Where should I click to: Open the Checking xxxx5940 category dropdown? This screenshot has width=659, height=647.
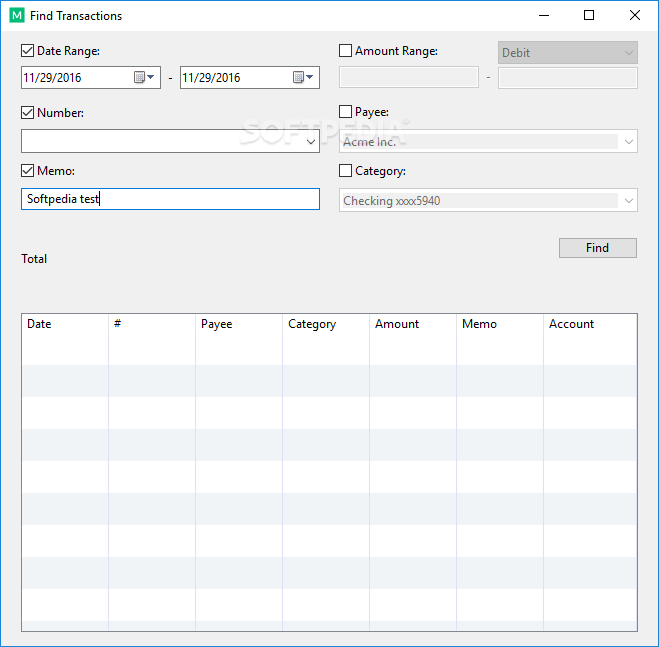click(629, 201)
